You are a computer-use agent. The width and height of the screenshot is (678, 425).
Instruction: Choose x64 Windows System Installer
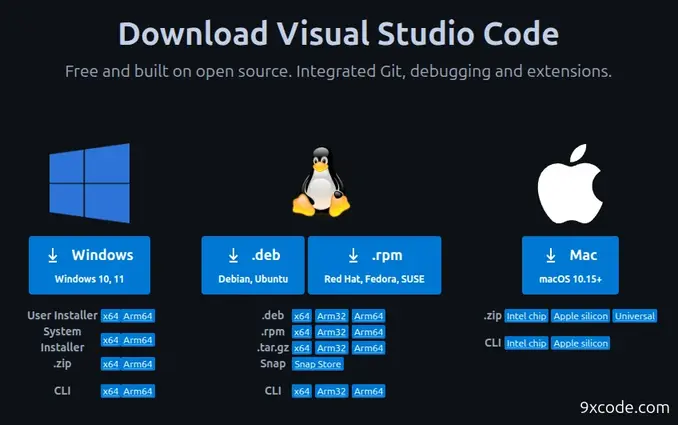[111, 340]
